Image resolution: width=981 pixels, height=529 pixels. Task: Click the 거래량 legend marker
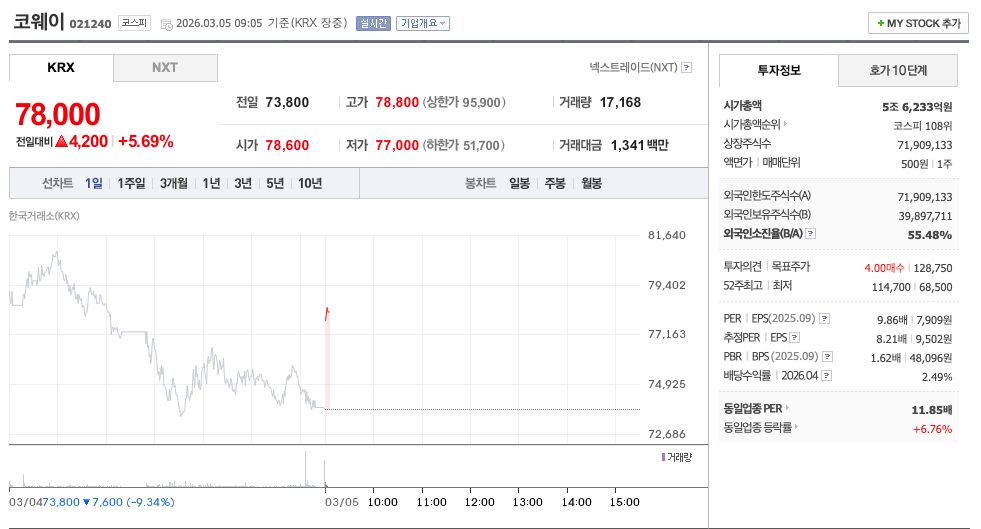[x=663, y=457]
